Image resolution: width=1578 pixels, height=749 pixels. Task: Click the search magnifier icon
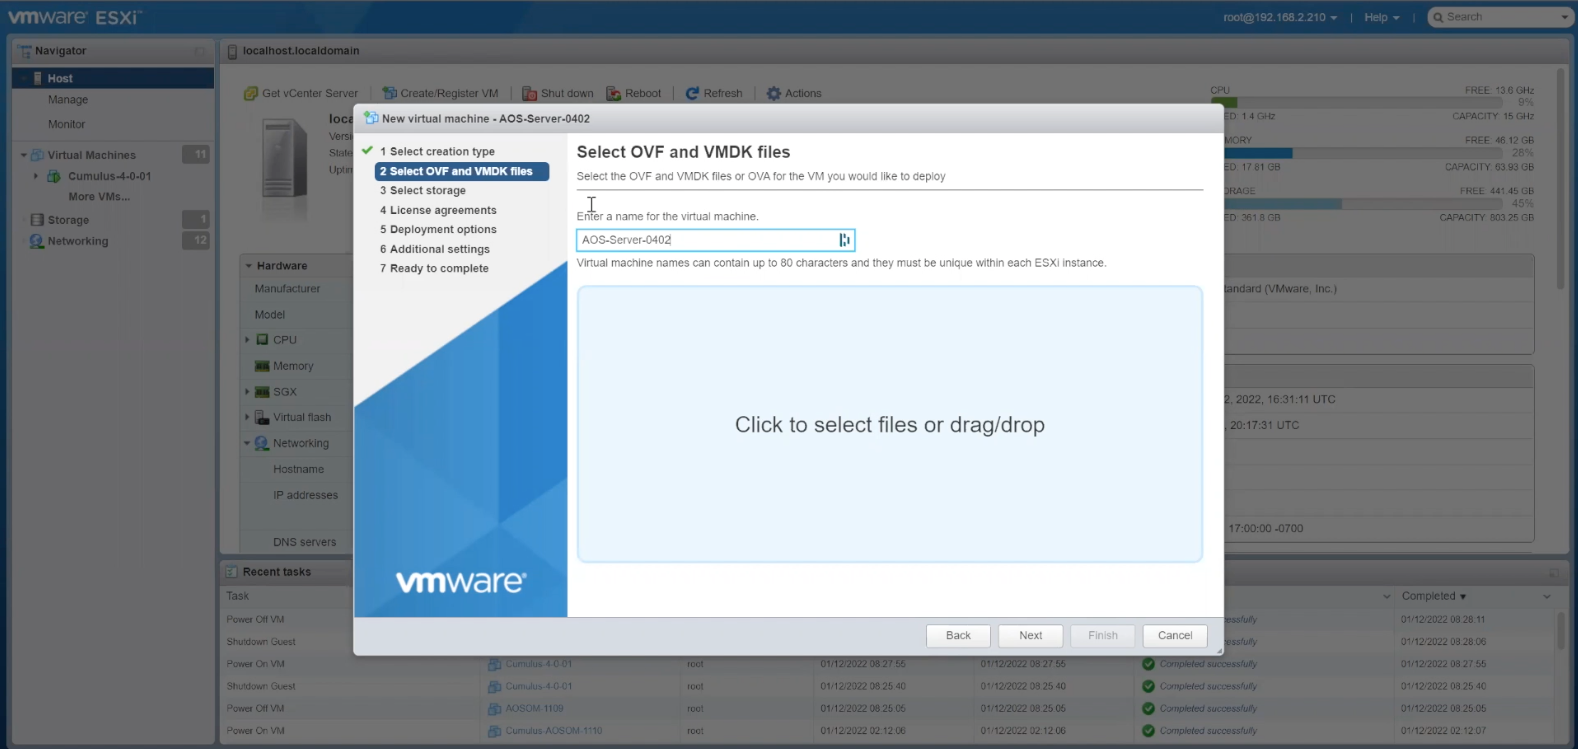click(1438, 17)
